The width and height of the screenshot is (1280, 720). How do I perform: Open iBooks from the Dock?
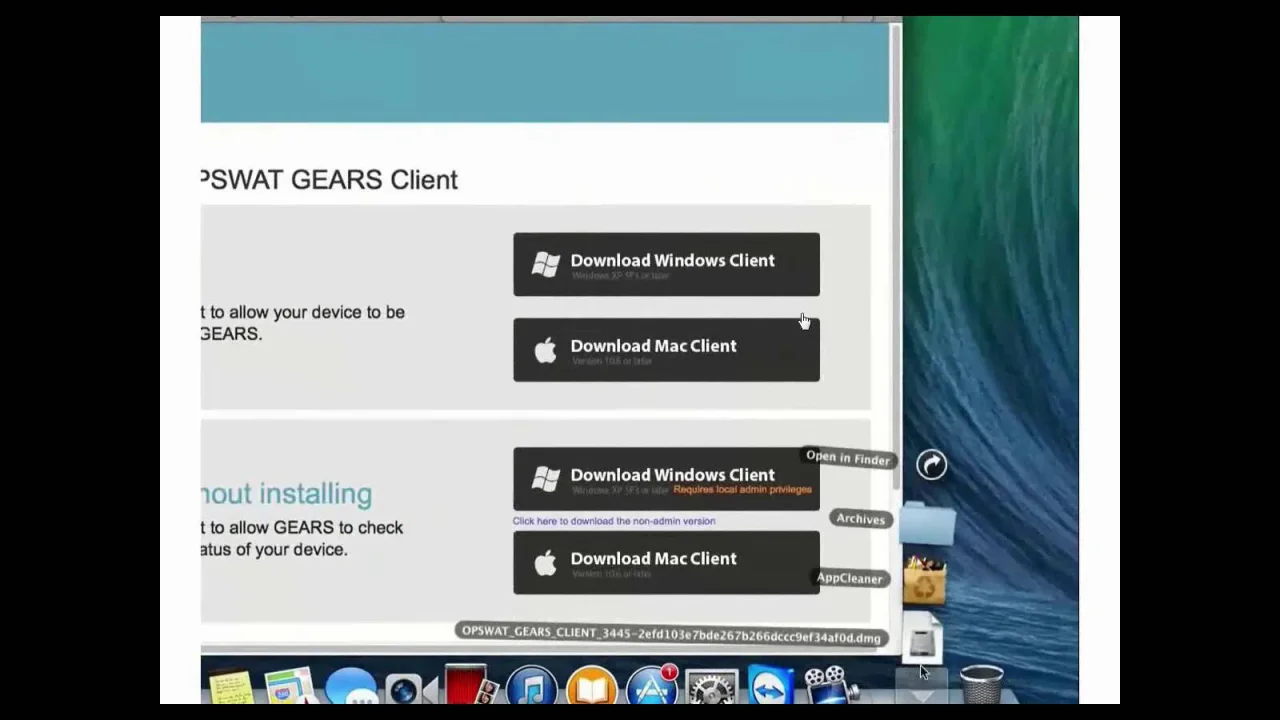point(591,687)
